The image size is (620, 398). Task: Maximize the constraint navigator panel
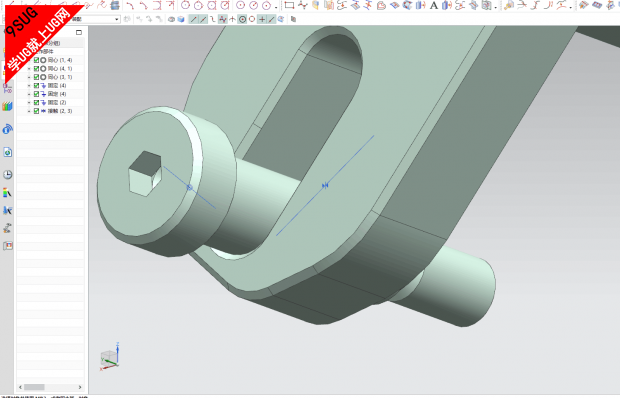tap(79, 32)
